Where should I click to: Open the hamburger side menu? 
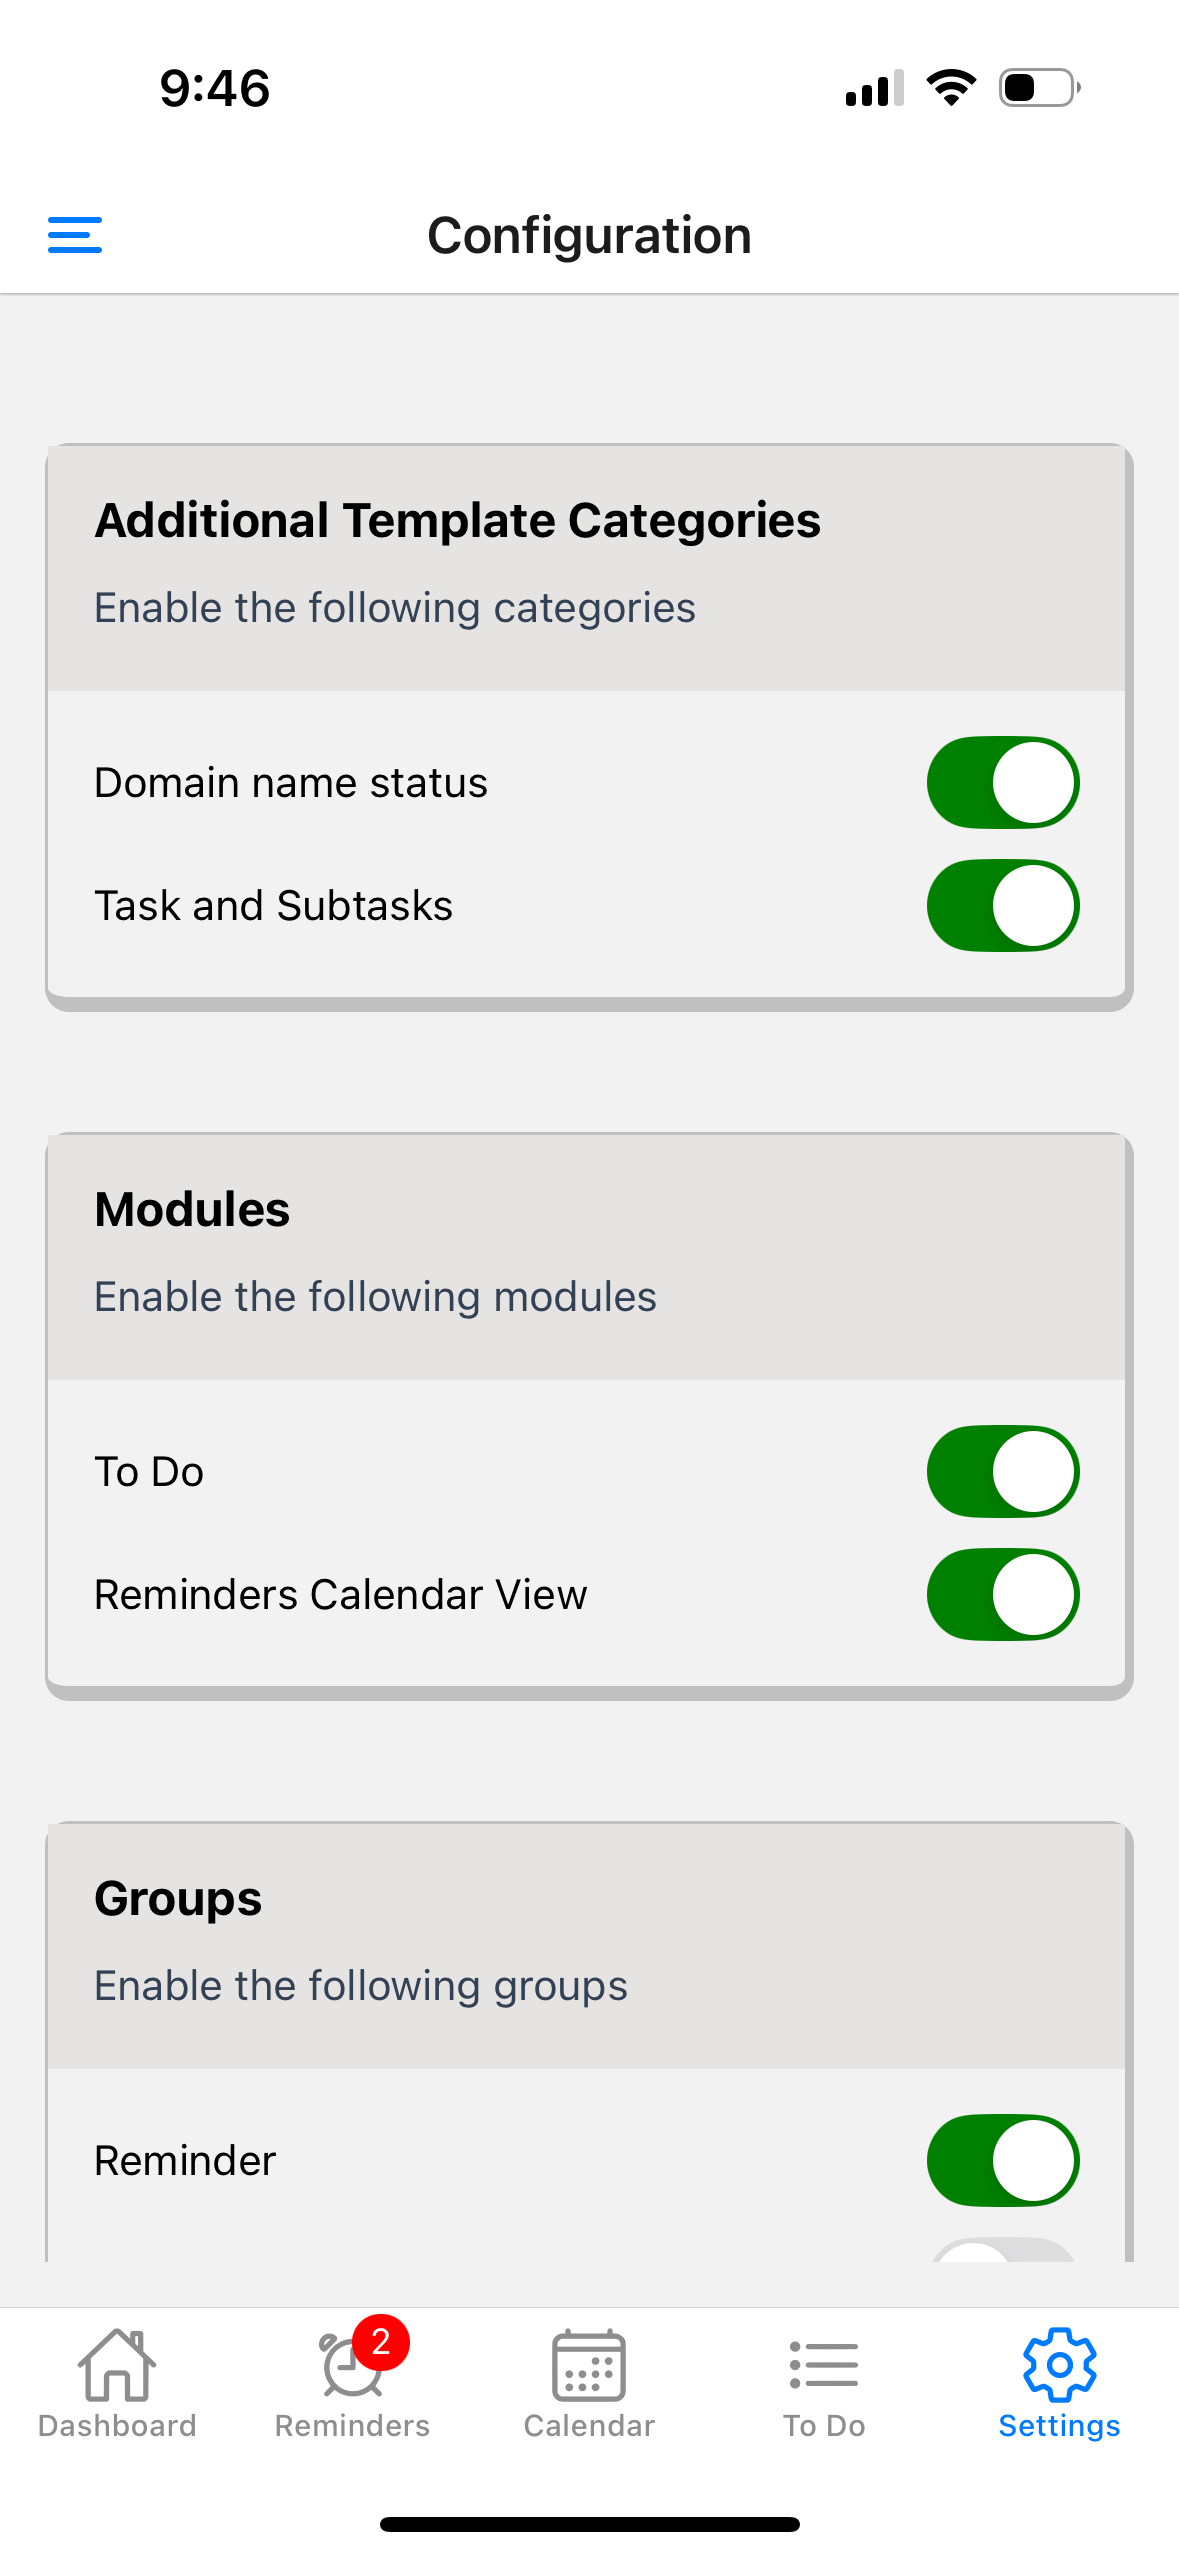coord(75,235)
